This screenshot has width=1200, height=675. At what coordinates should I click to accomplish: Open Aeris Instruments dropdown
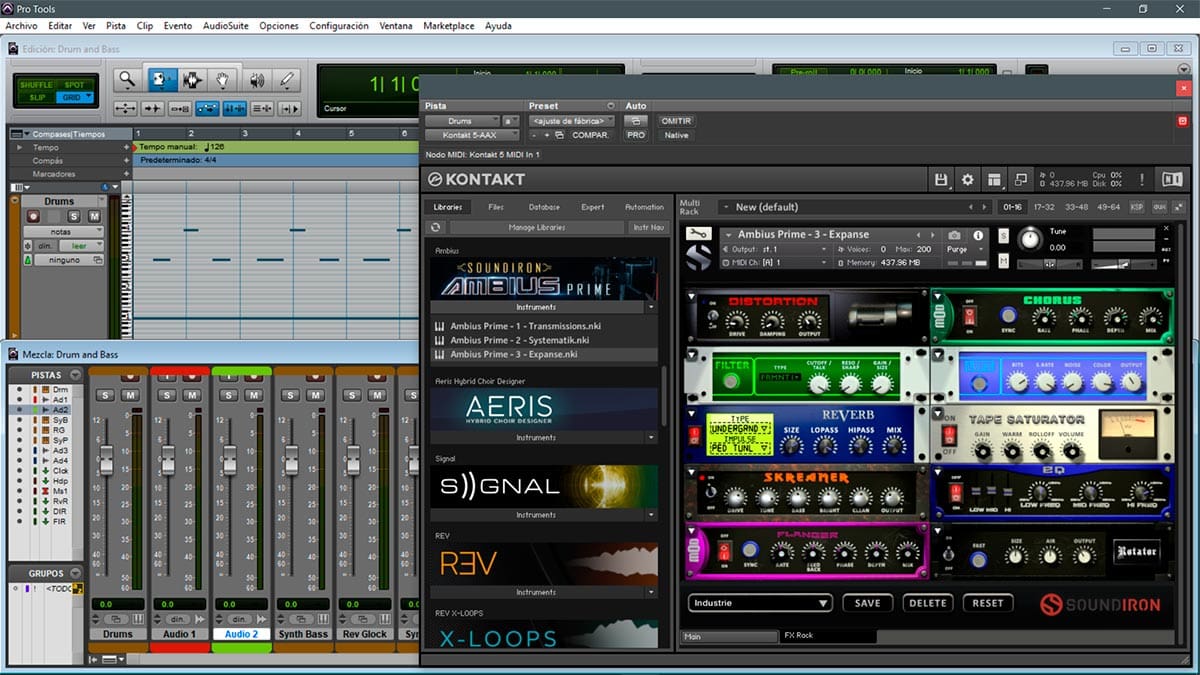click(652, 438)
